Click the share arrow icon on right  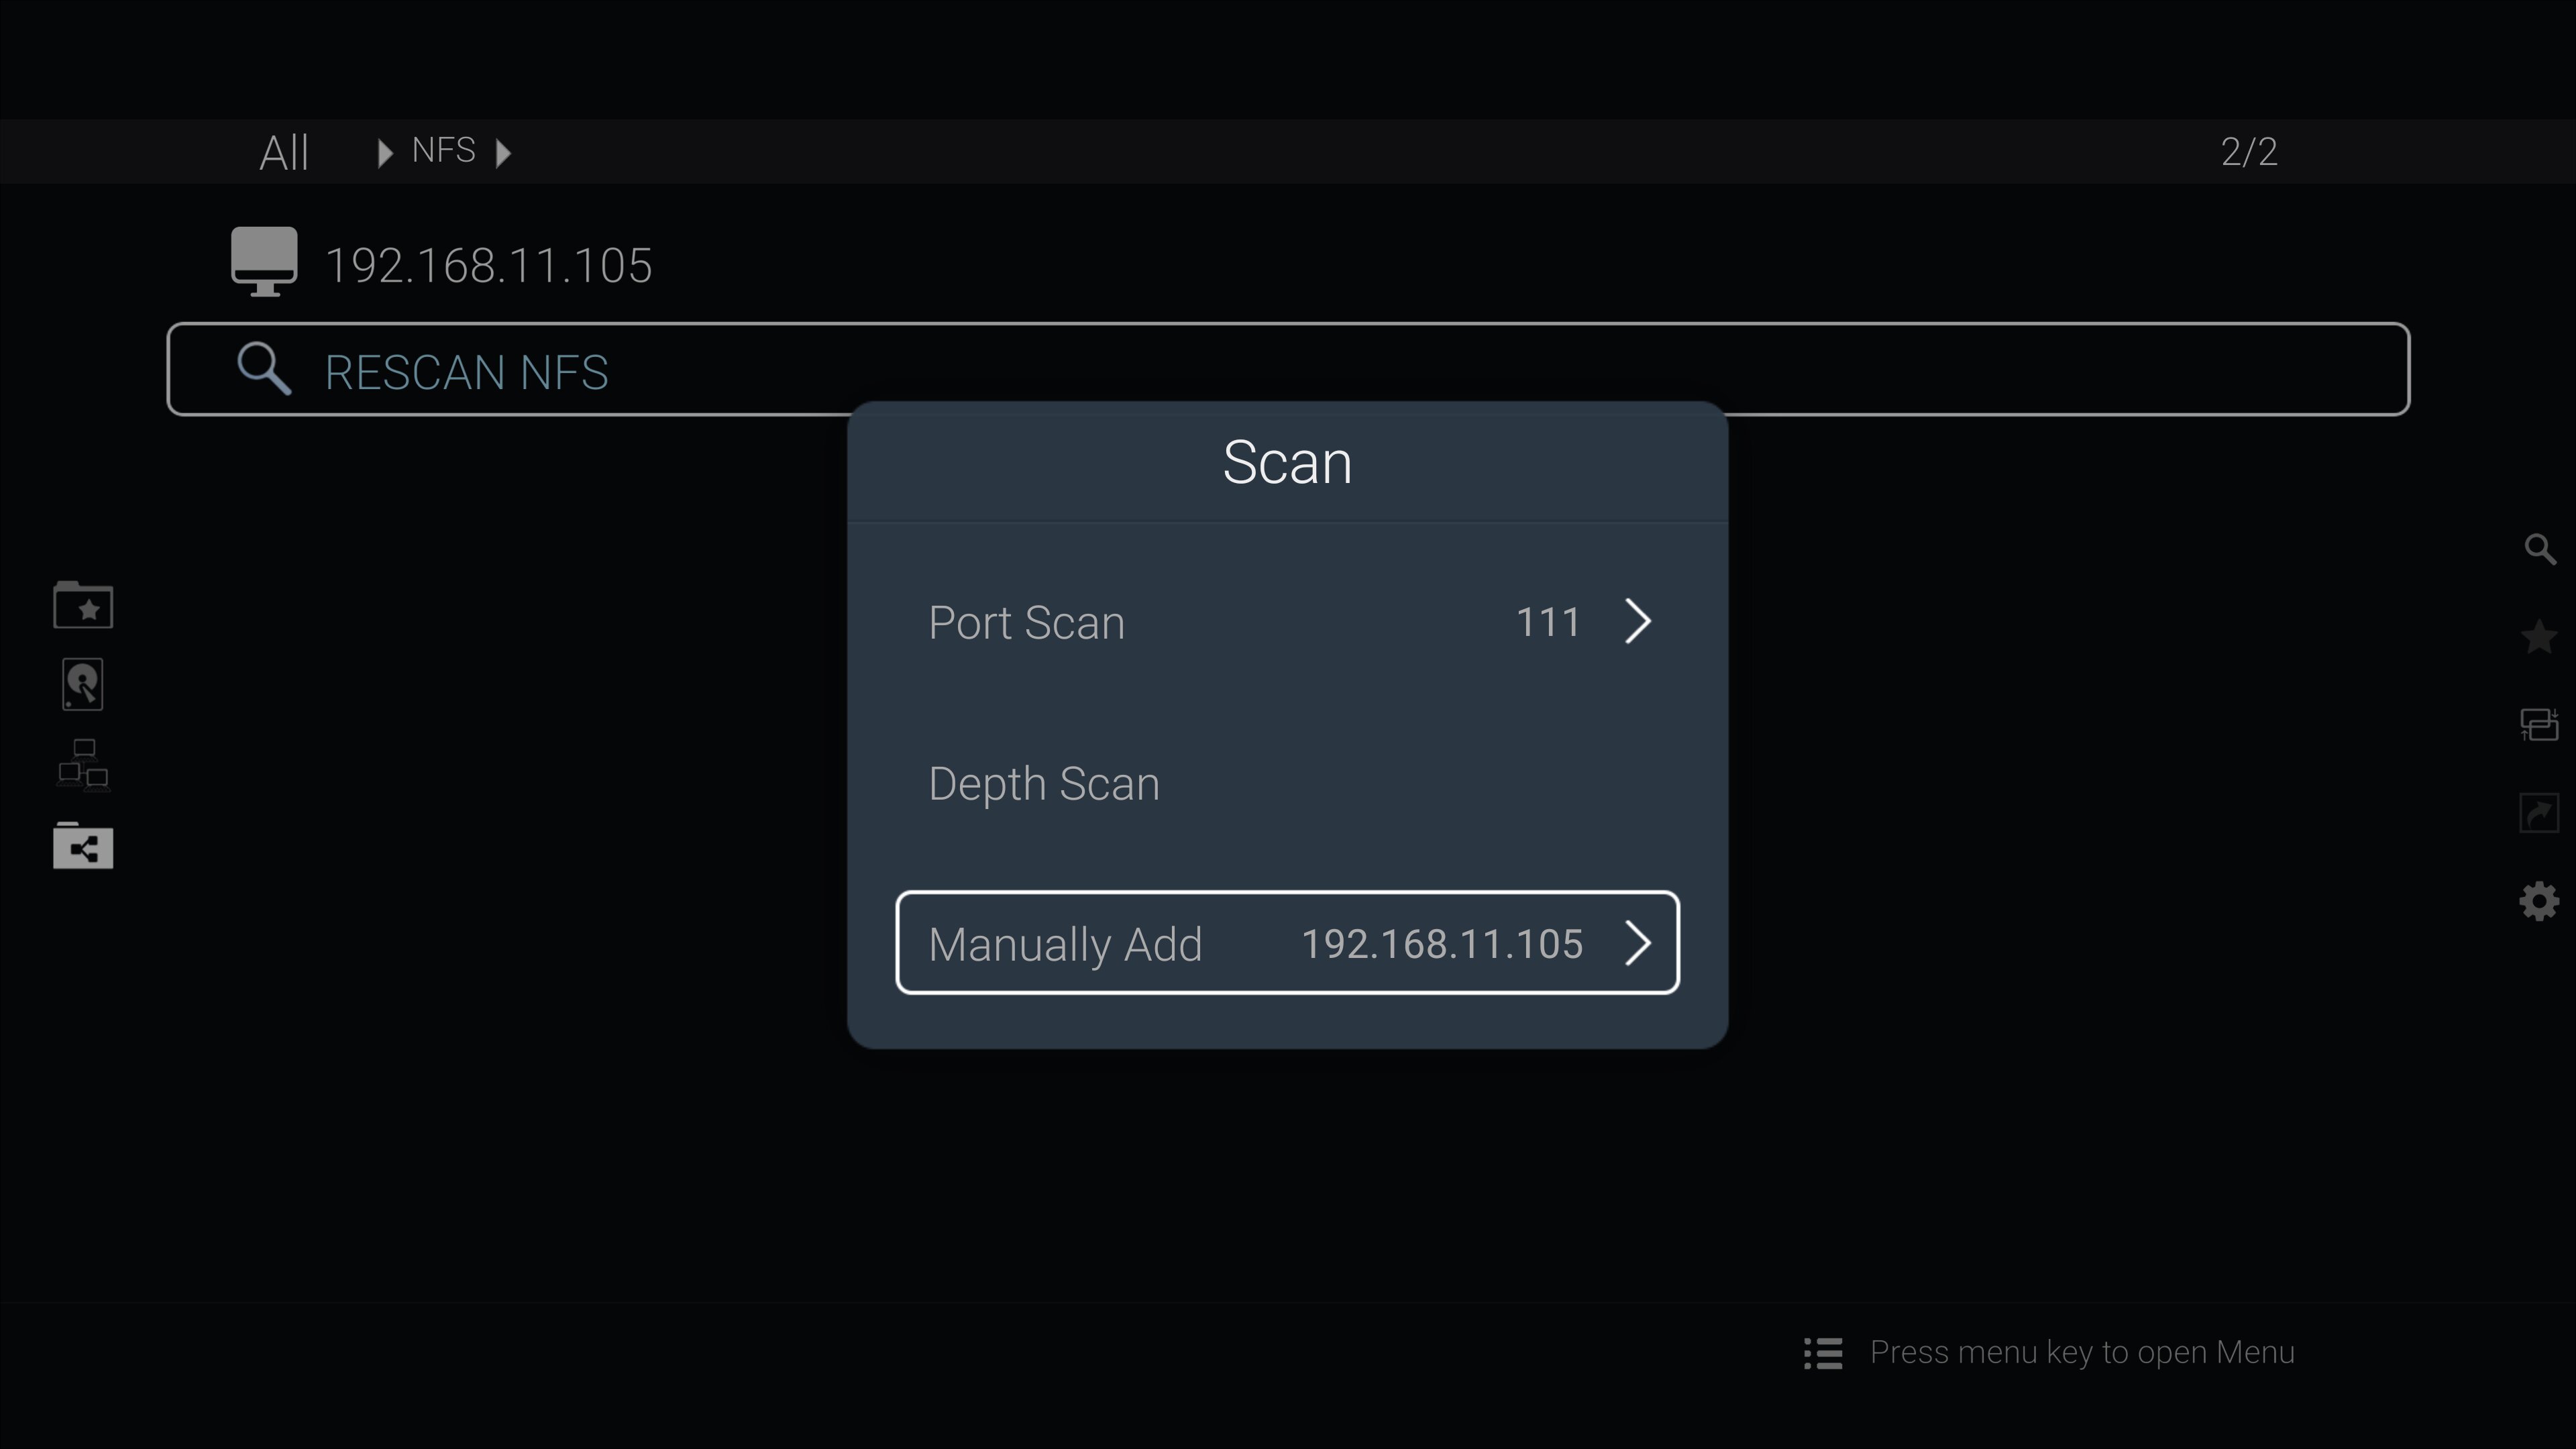[2540, 813]
